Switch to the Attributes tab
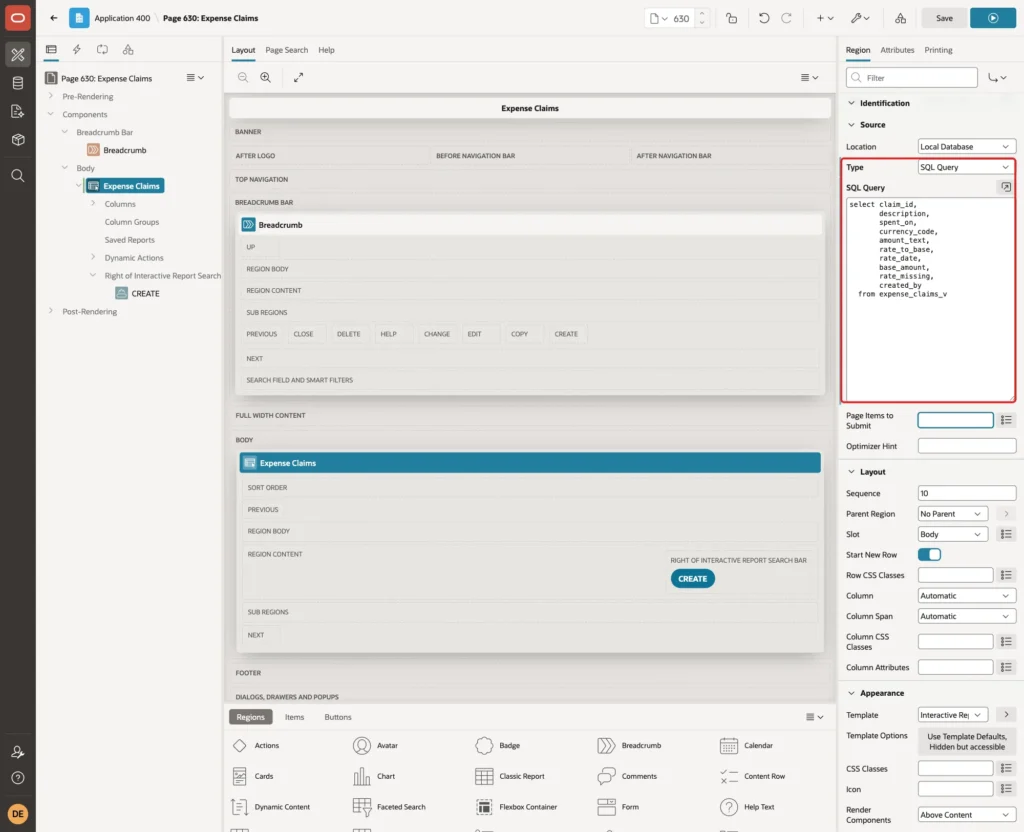This screenshot has height=832, width=1024. pos(897,50)
